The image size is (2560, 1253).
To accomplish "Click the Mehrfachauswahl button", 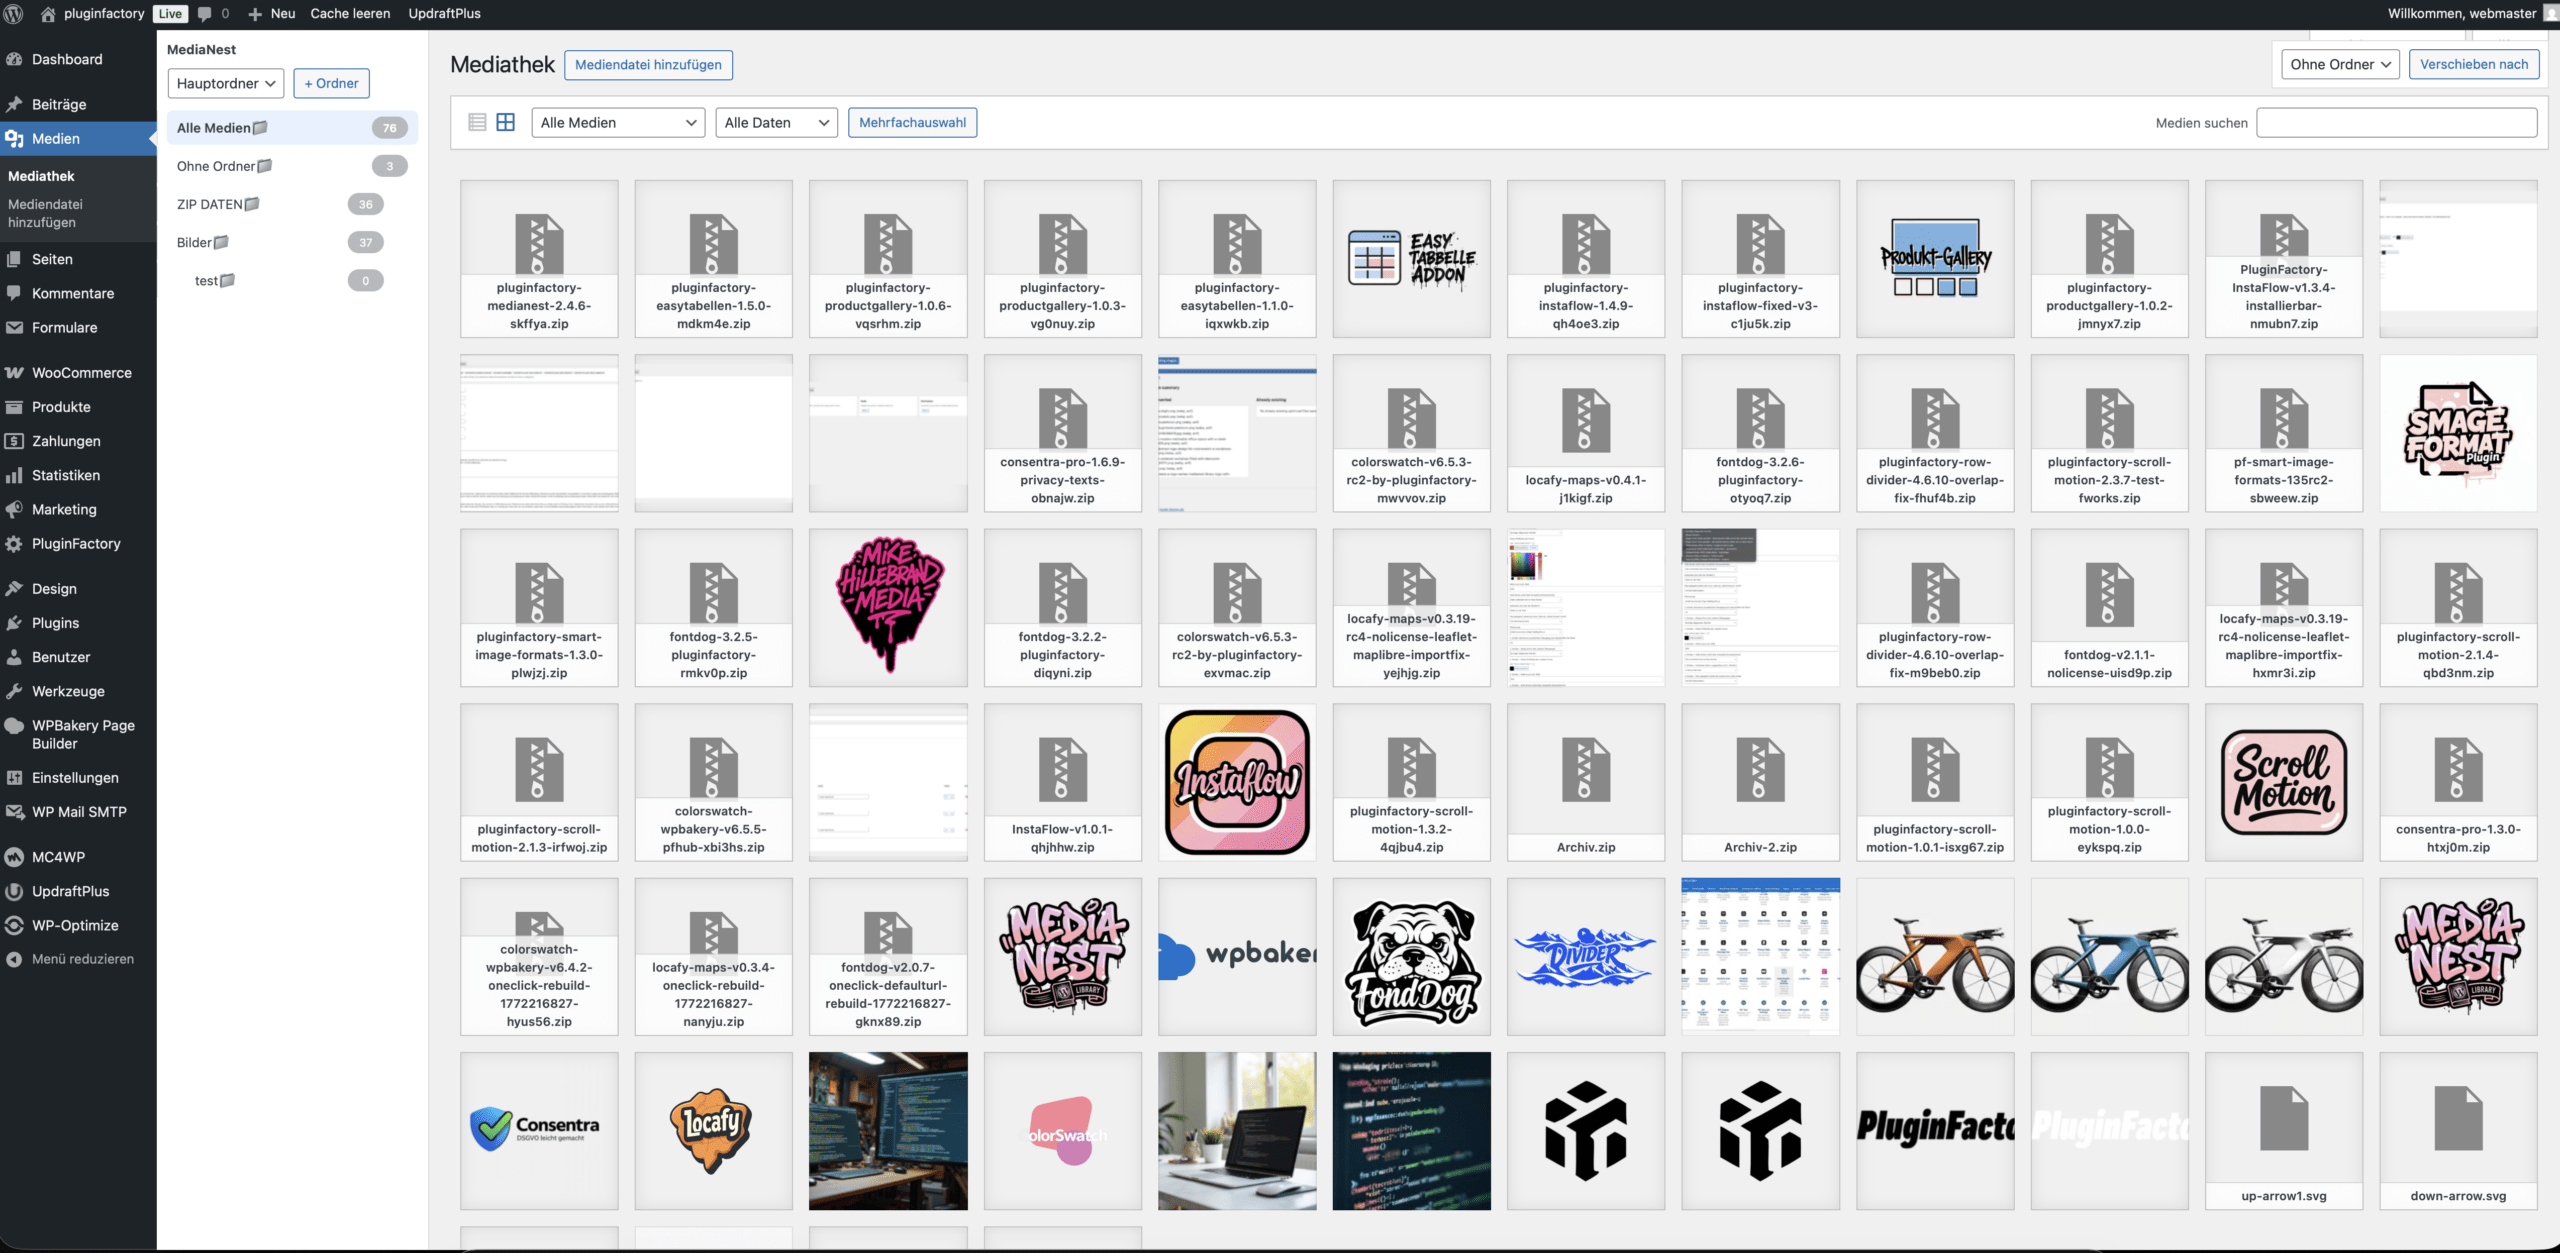I will click(x=912, y=122).
